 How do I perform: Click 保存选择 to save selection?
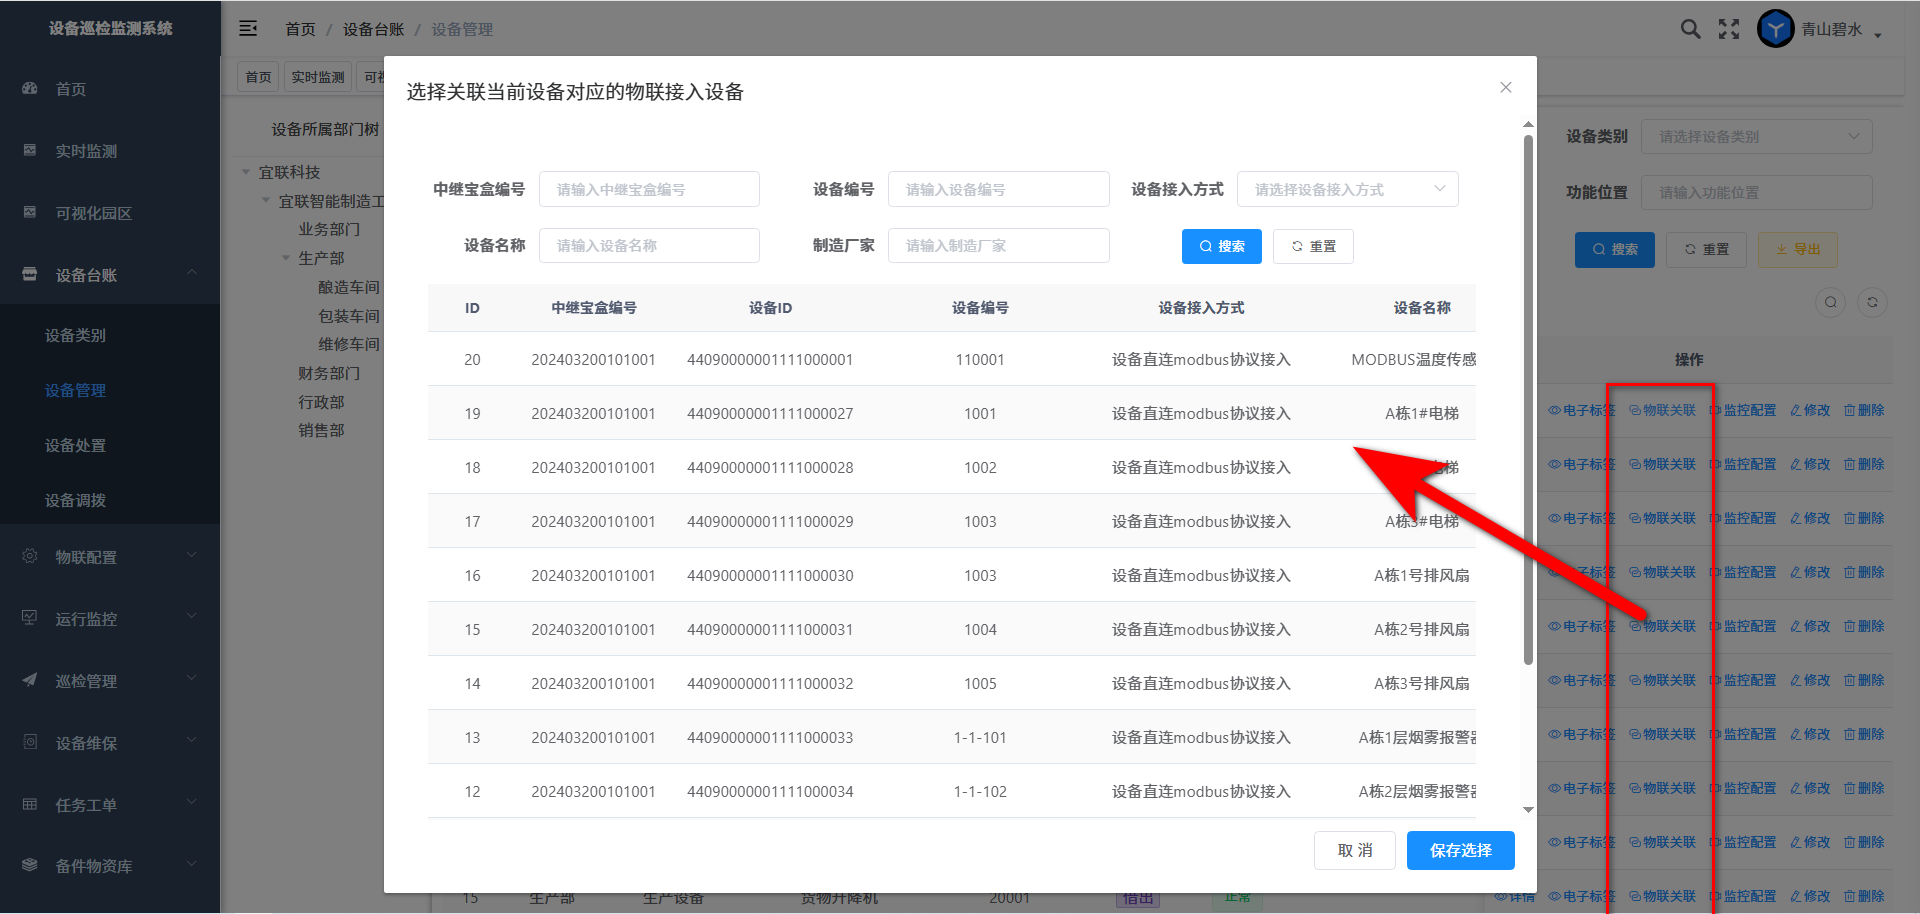click(x=1460, y=850)
